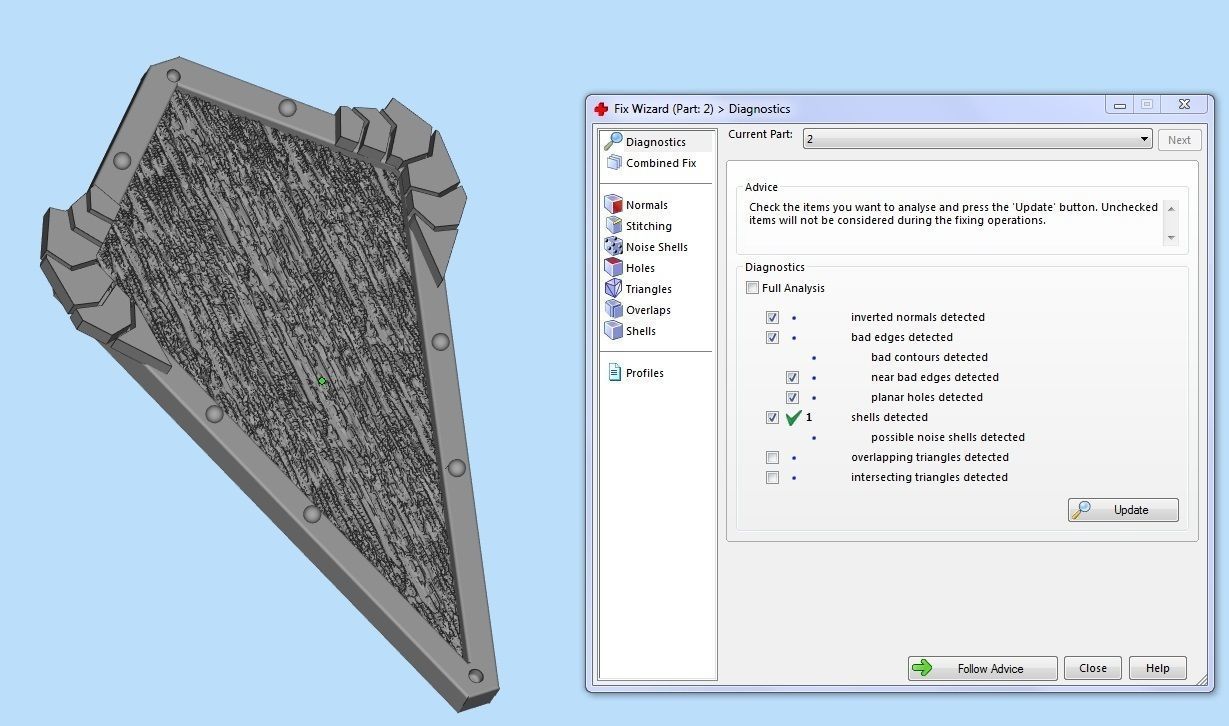
Task: Check intersecting triangles detected
Action: tap(772, 477)
